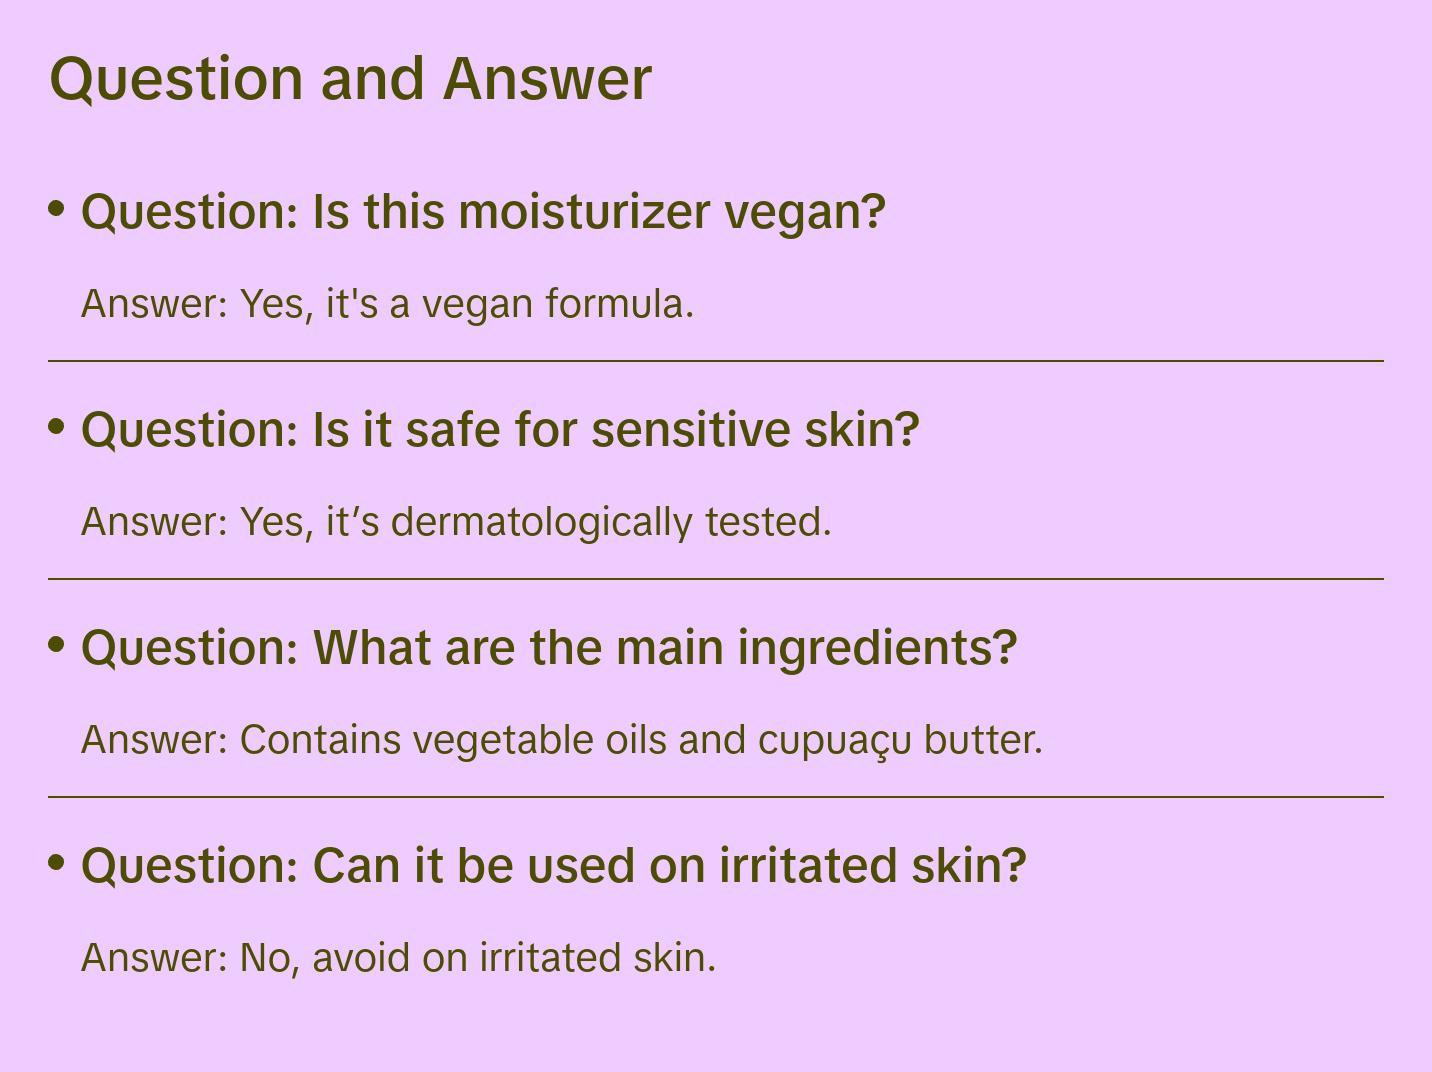Click the bullet before the vegan question
This screenshot has height=1072, width=1432.
57,208
